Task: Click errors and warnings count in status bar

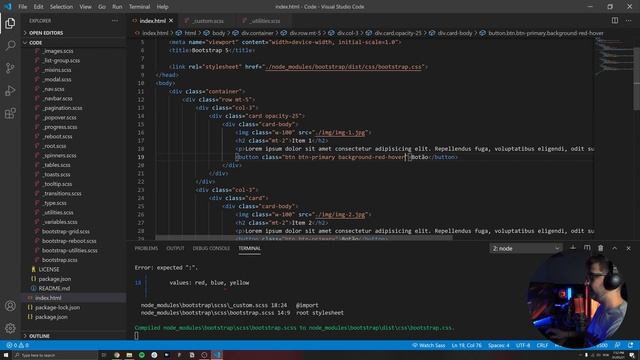Action: click(x=18, y=345)
